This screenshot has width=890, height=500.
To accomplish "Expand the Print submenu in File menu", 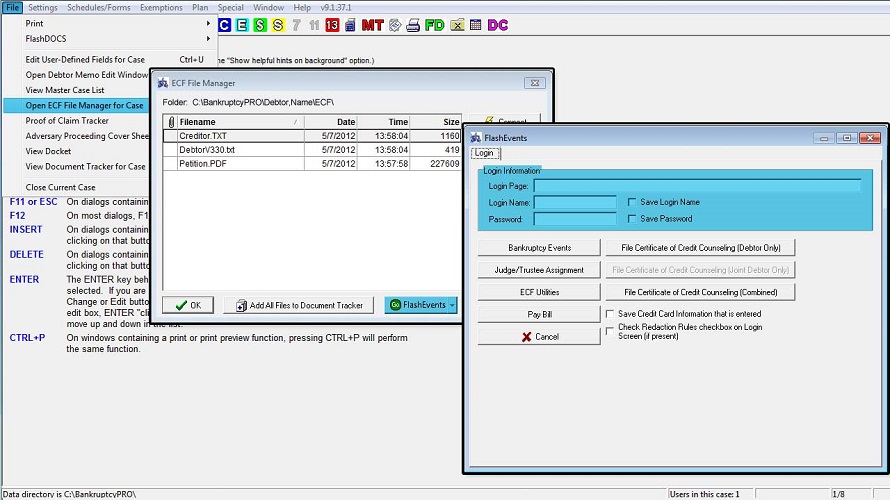I will (x=208, y=23).
